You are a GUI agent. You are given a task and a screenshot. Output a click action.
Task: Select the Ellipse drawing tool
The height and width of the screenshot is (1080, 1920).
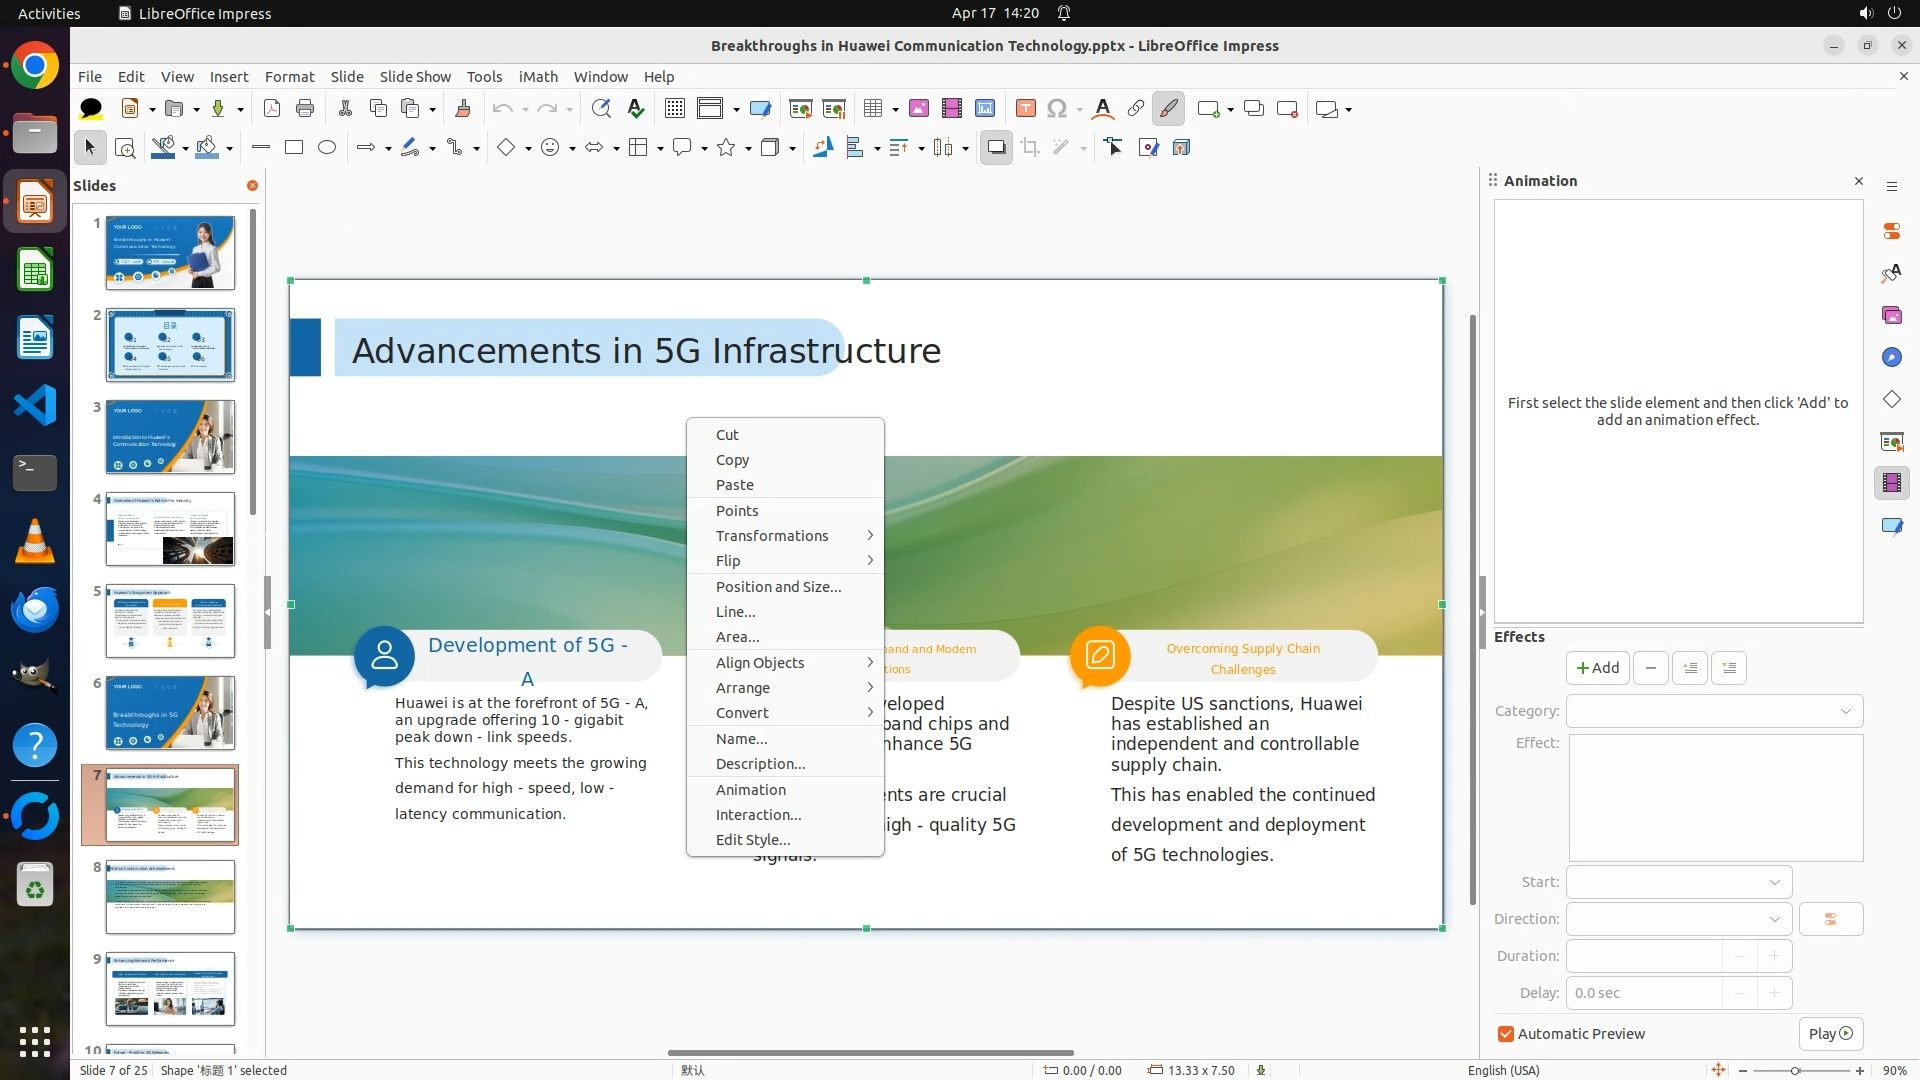click(327, 148)
